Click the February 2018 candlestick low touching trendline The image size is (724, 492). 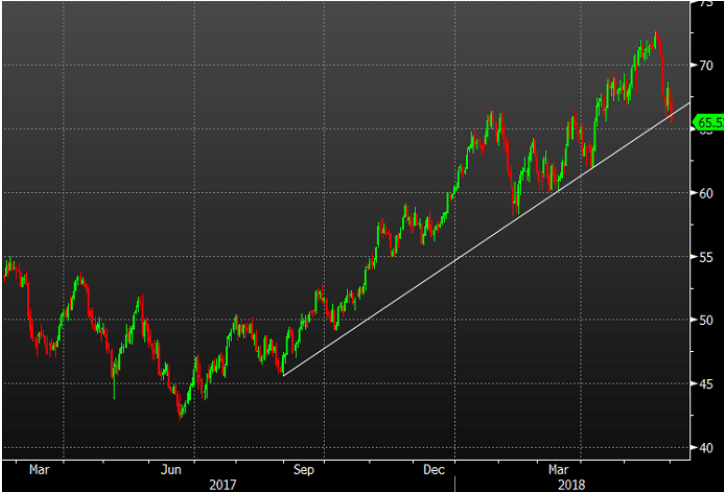(517, 211)
